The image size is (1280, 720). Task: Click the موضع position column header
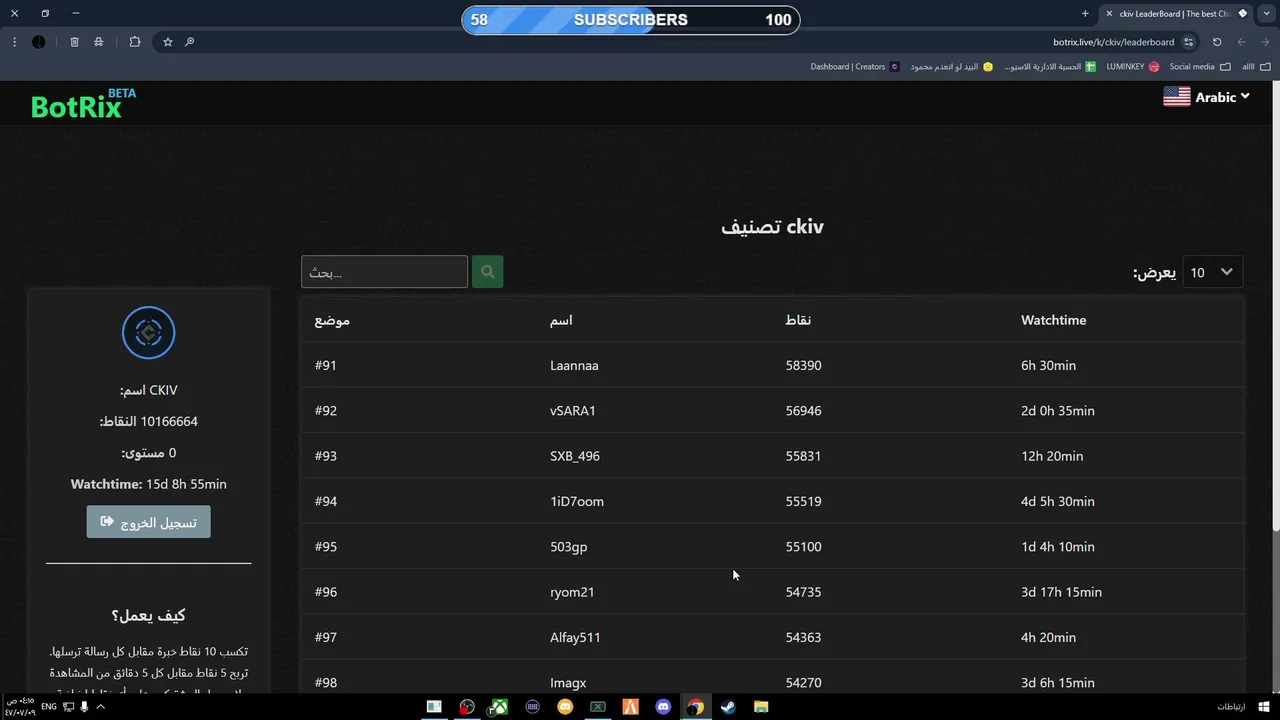[332, 320]
